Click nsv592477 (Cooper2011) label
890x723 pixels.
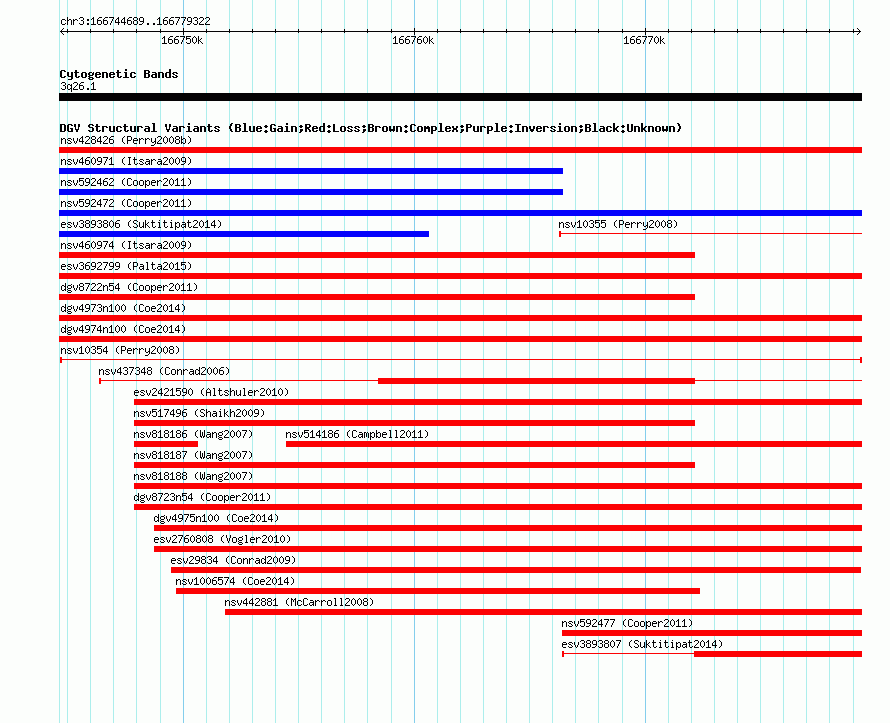click(x=627, y=623)
